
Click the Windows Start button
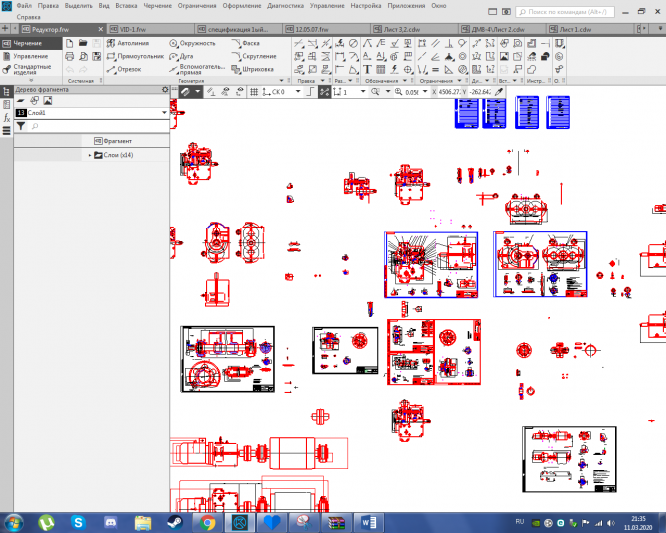14,522
